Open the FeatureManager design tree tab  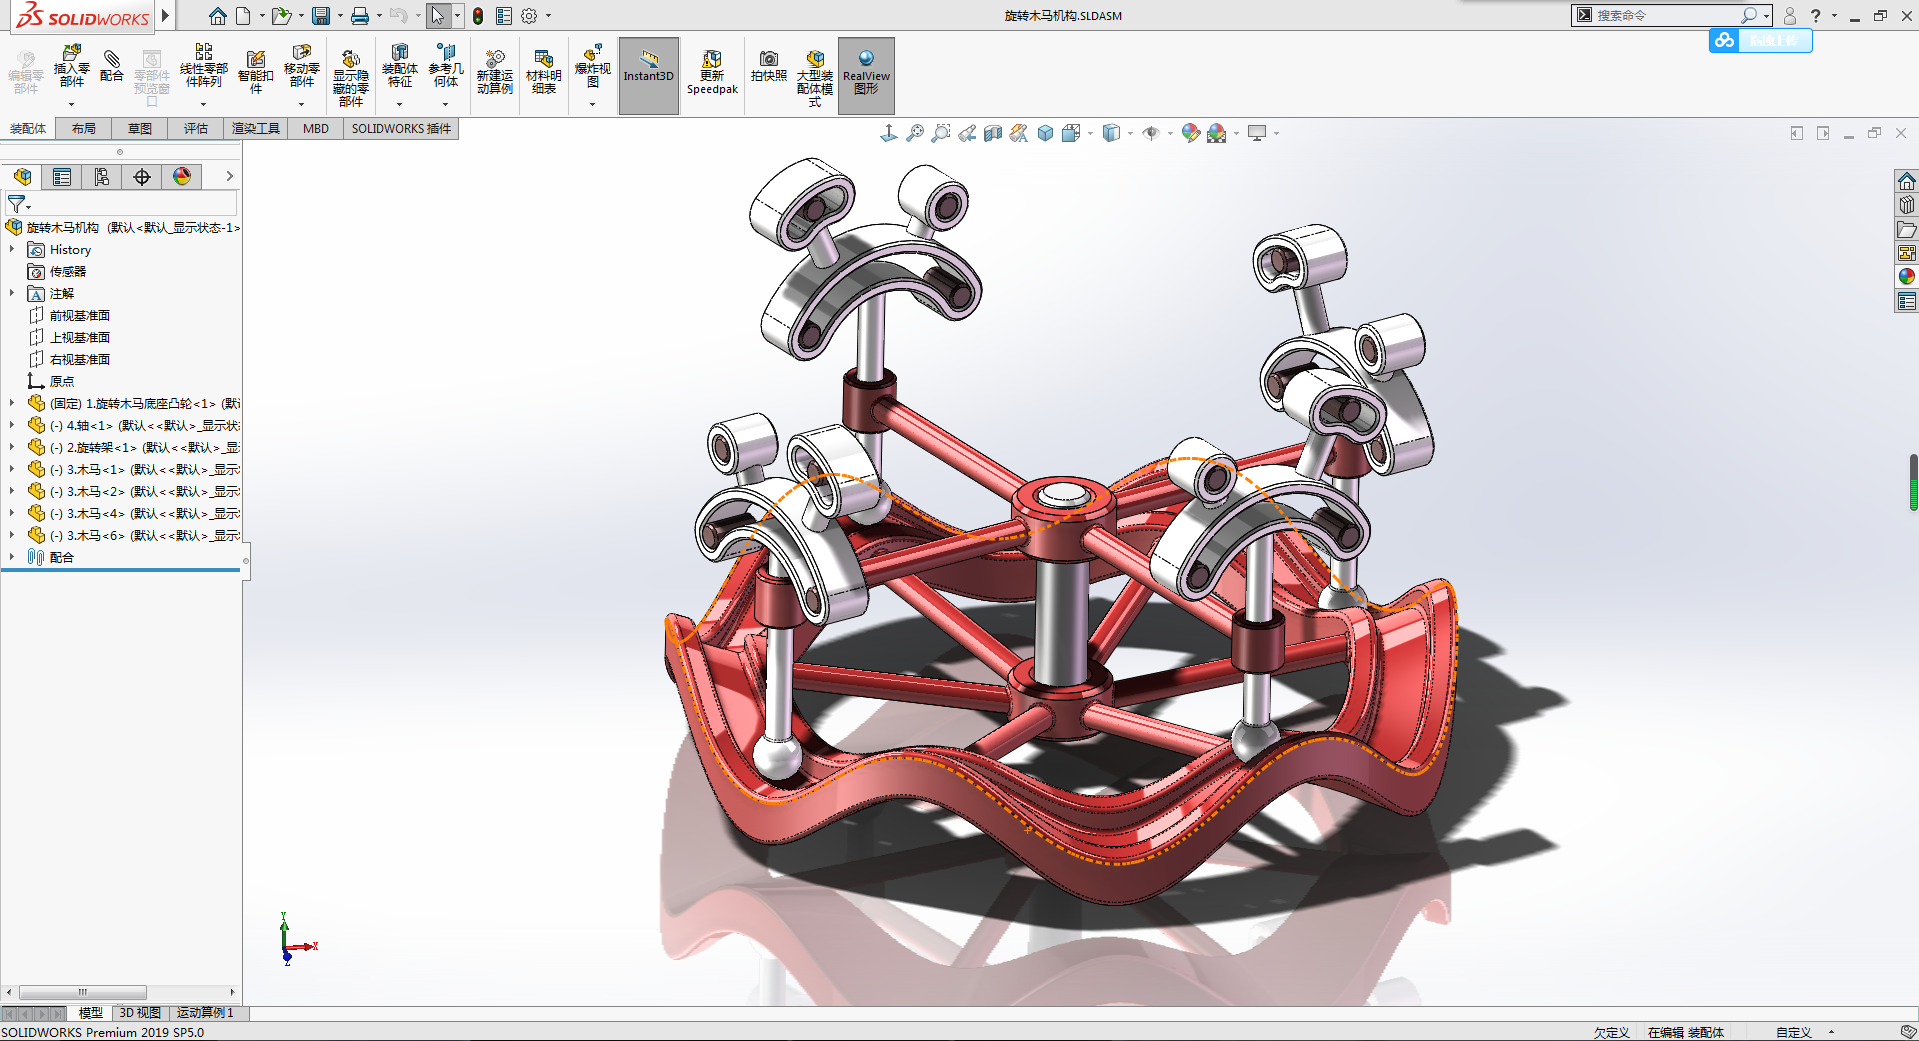tap(22, 177)
